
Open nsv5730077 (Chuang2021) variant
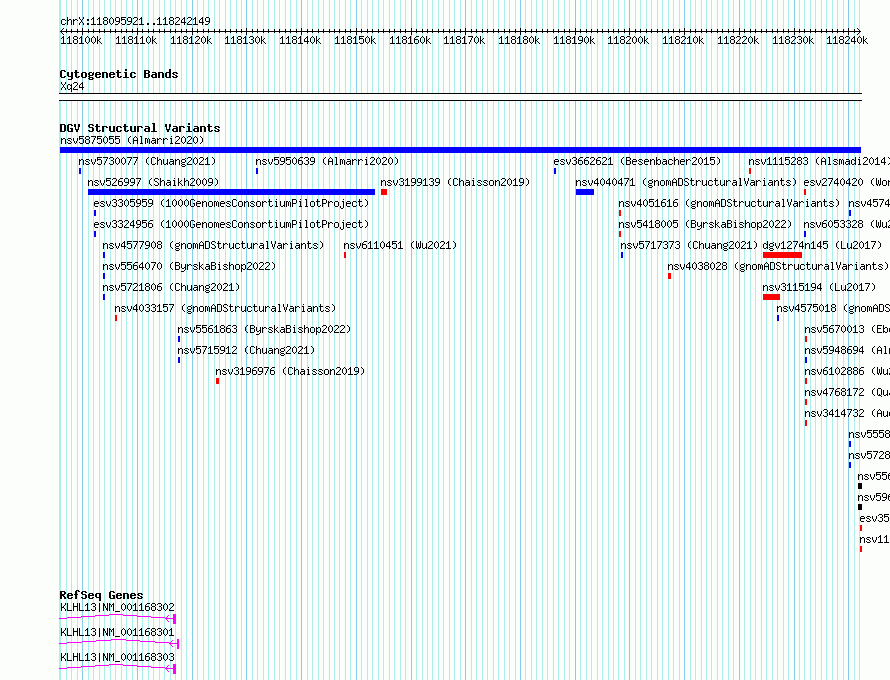click(148, 161)
